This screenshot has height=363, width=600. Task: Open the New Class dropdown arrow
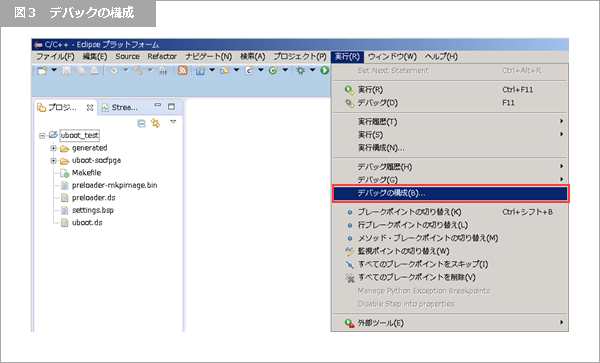(x=285, y=70)
